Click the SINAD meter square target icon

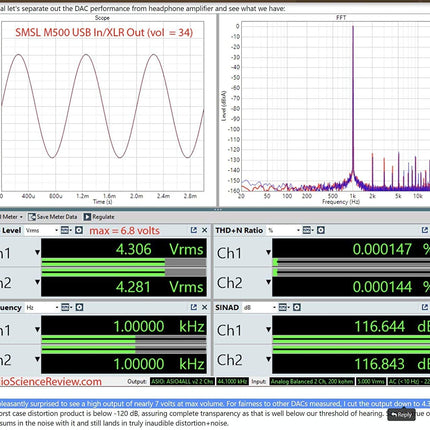pyautogui.click(x=297, y=307)
